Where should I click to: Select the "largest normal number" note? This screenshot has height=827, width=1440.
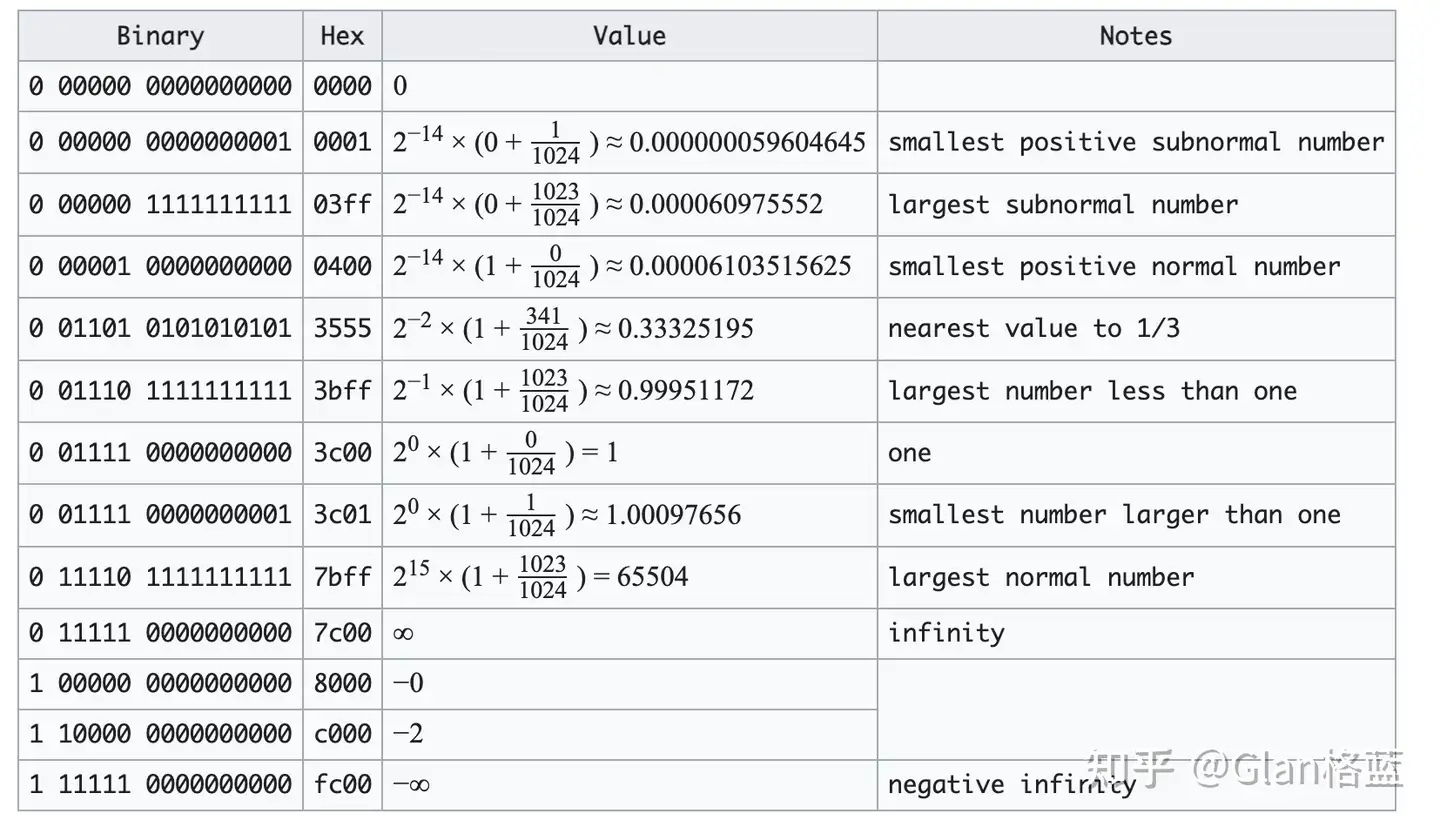pos(1040,577)
